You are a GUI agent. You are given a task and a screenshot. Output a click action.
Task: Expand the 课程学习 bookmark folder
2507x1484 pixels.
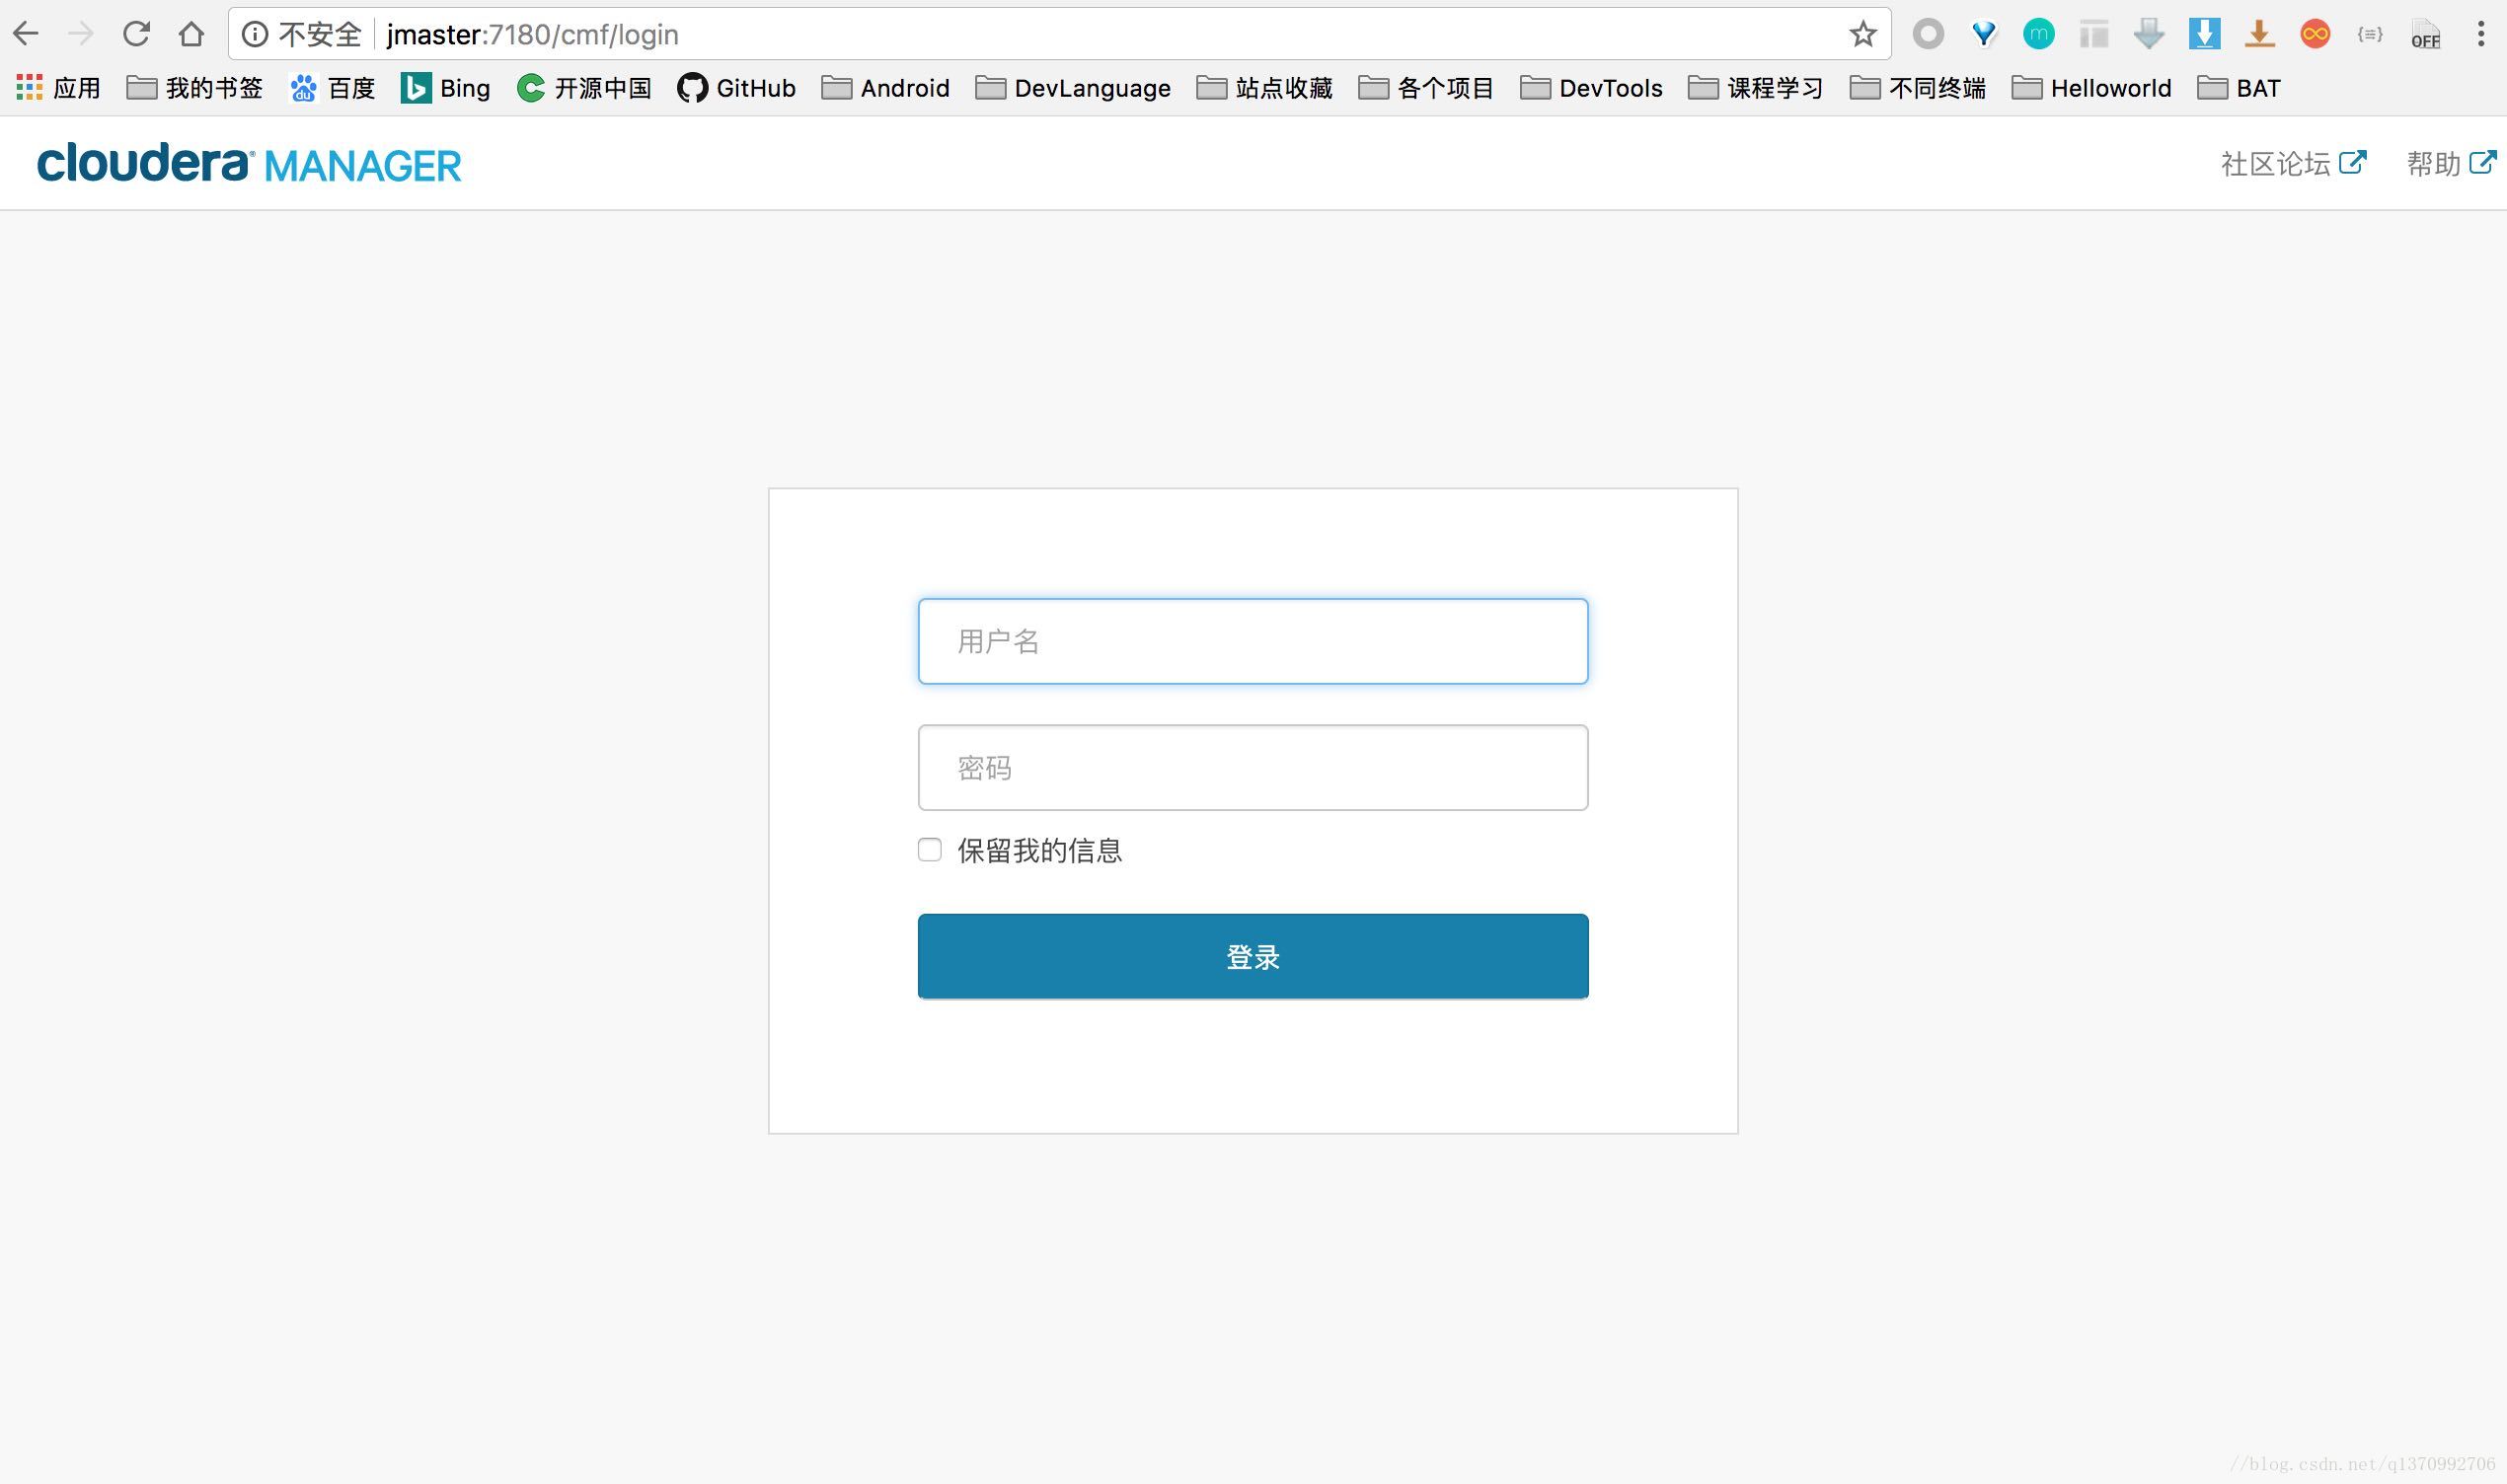tap(1756, 88)
